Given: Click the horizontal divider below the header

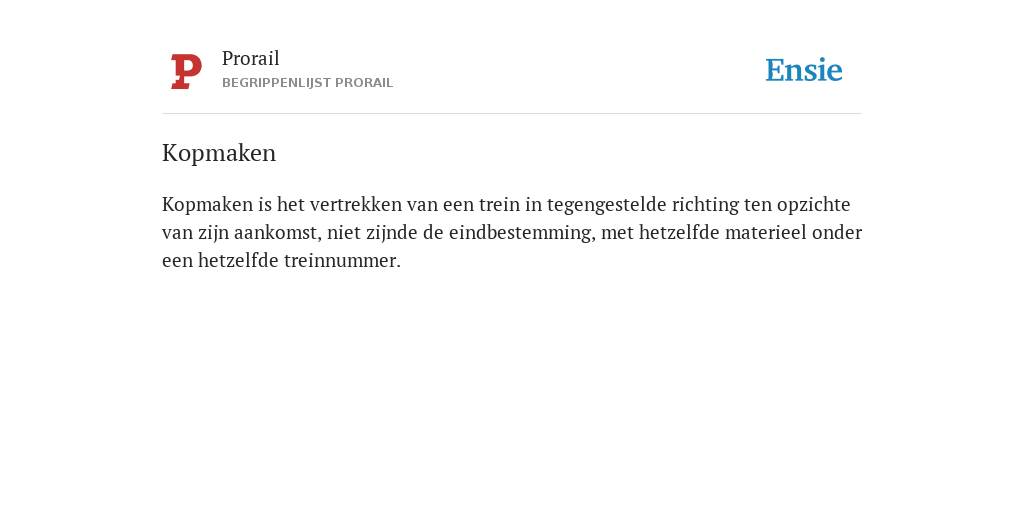Looking at the screenshot, I should [512, 114].
